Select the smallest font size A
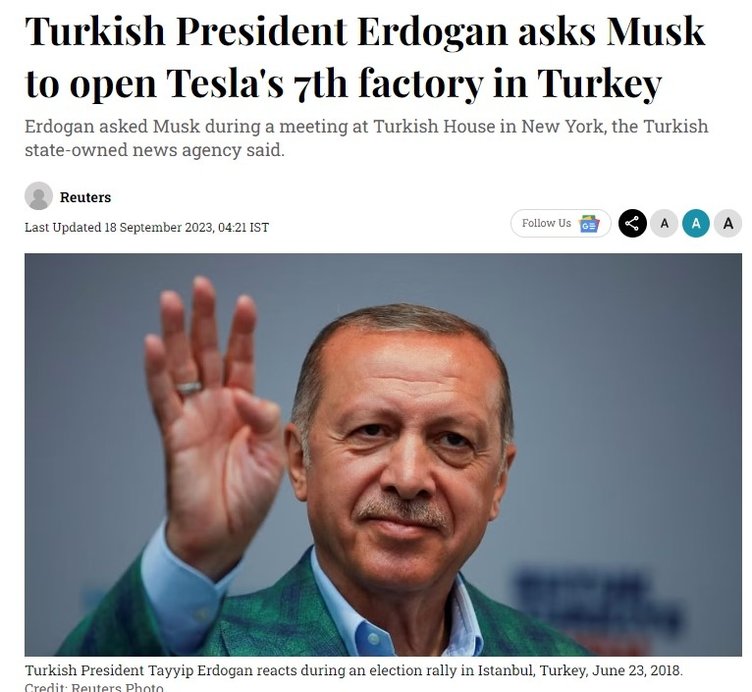This screenshot has height=692, width=752. [x=664, y=223]
